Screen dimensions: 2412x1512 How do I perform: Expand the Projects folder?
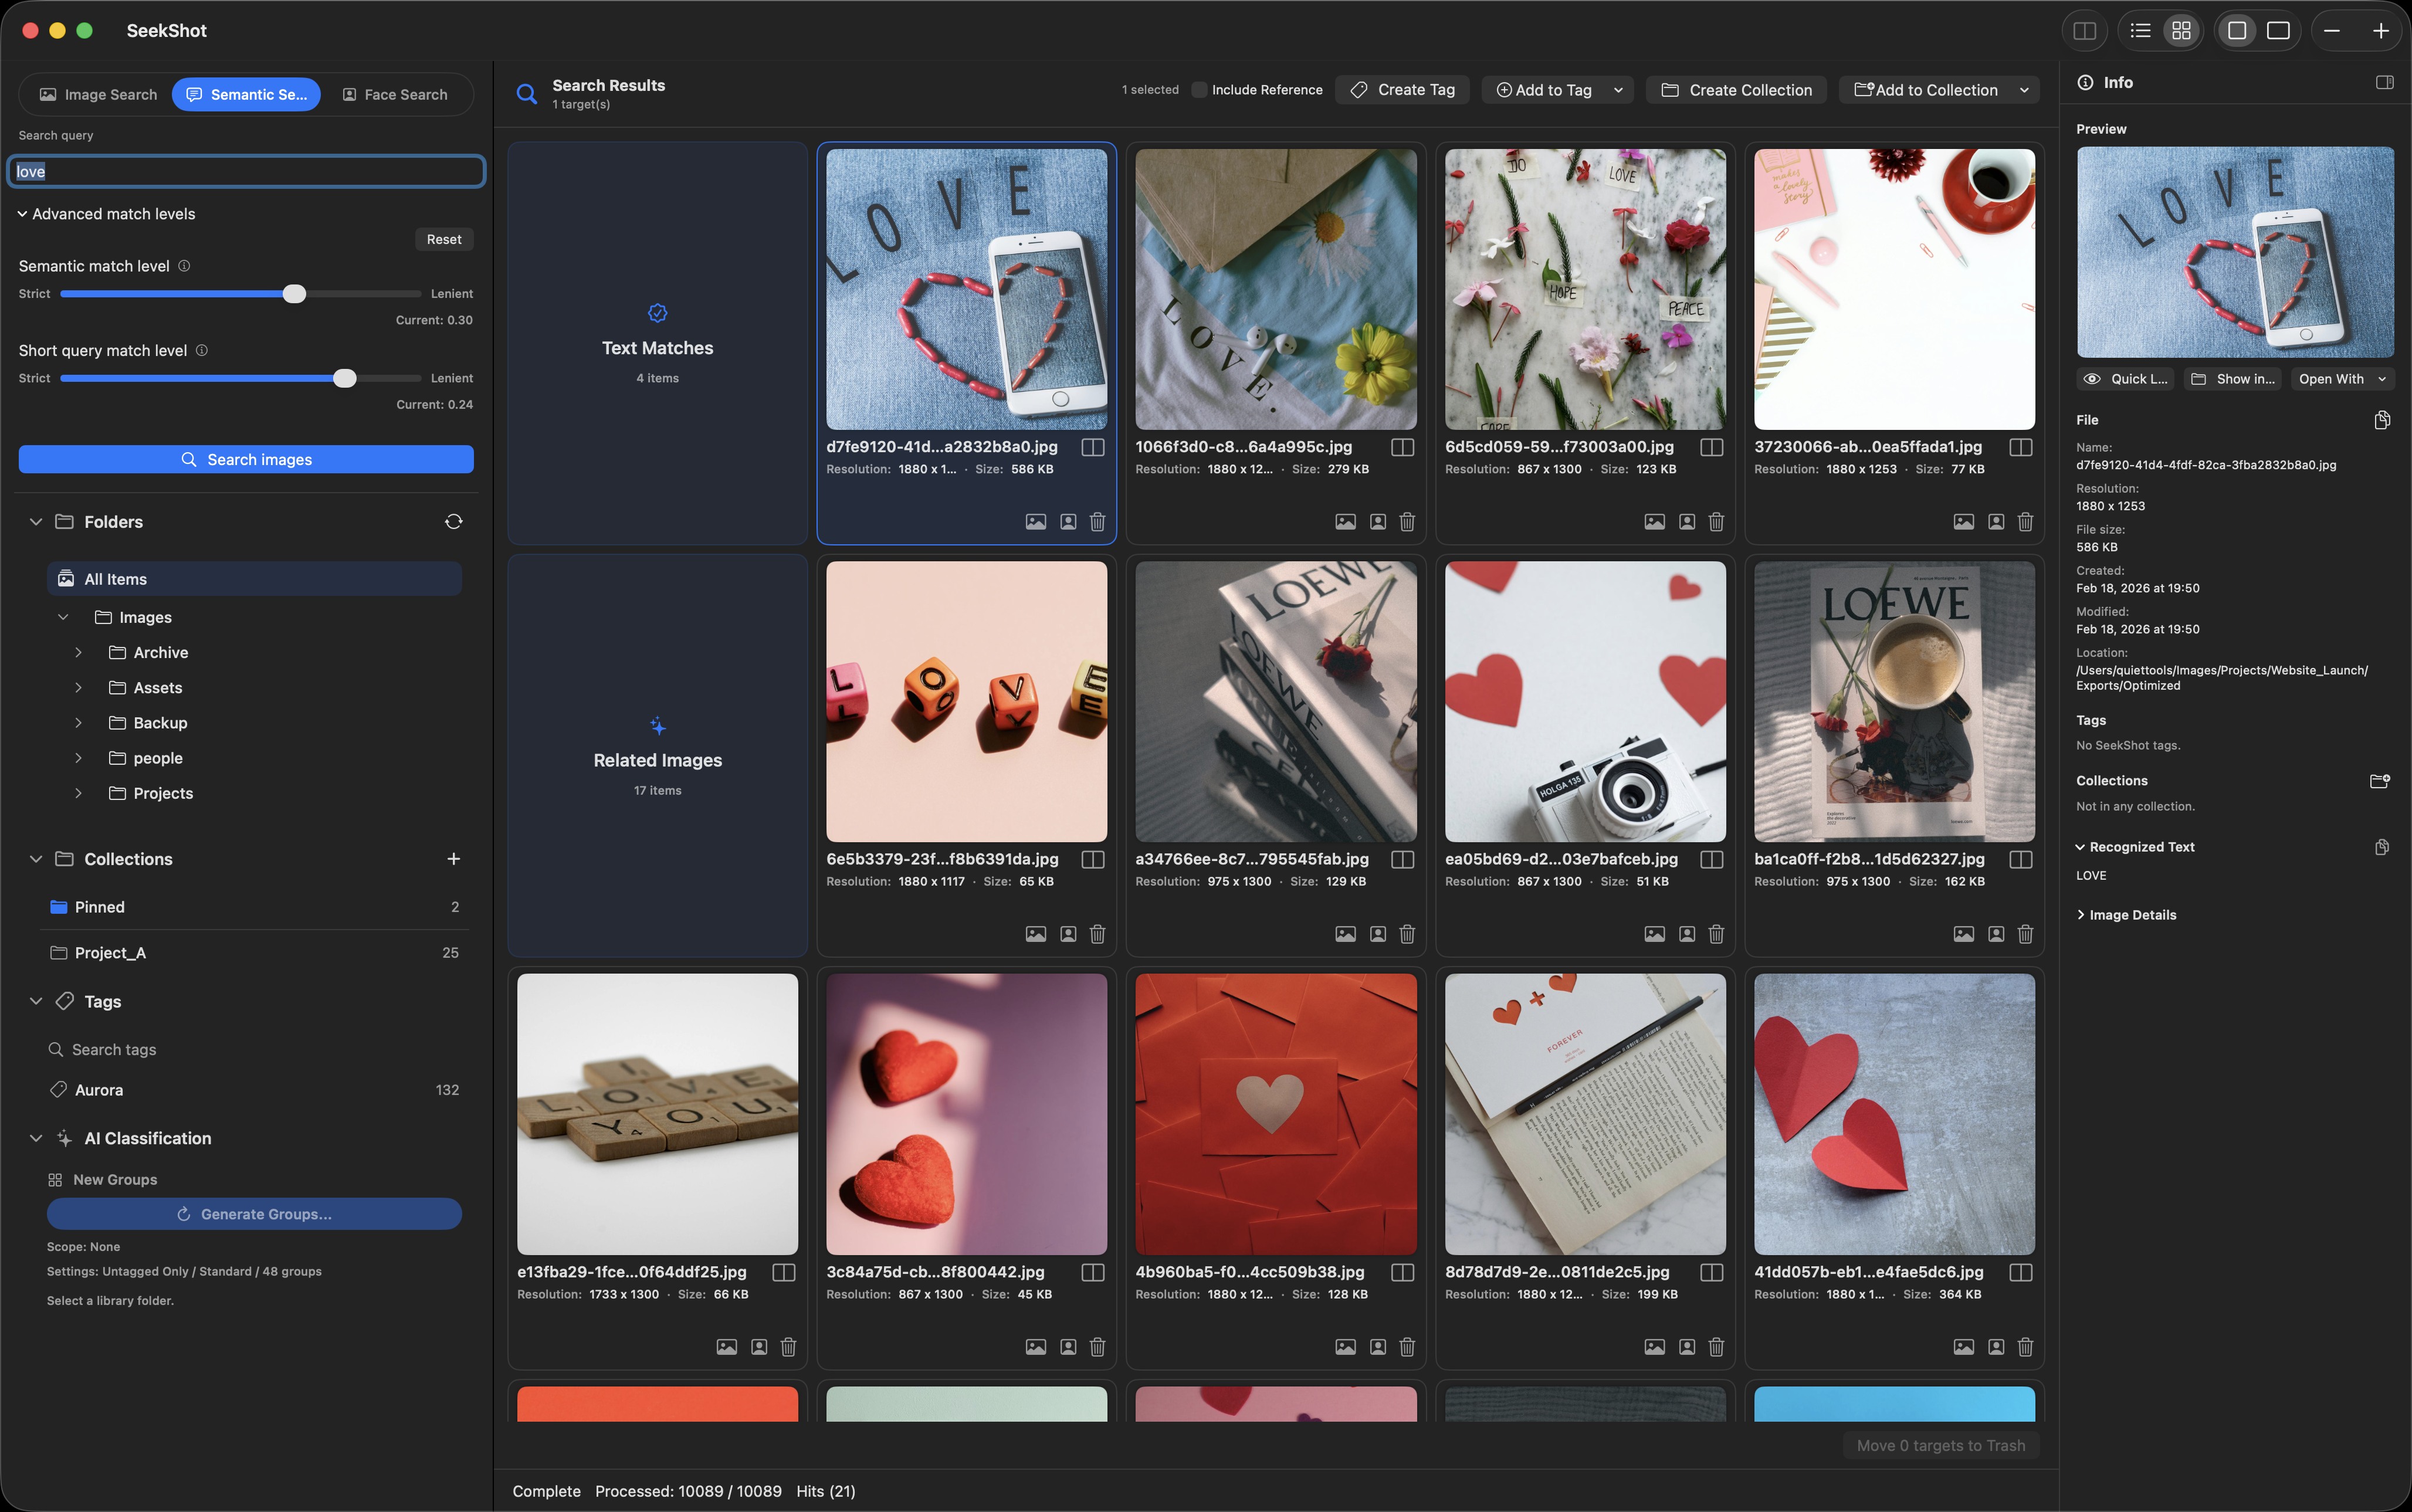(x=78, y=793)
